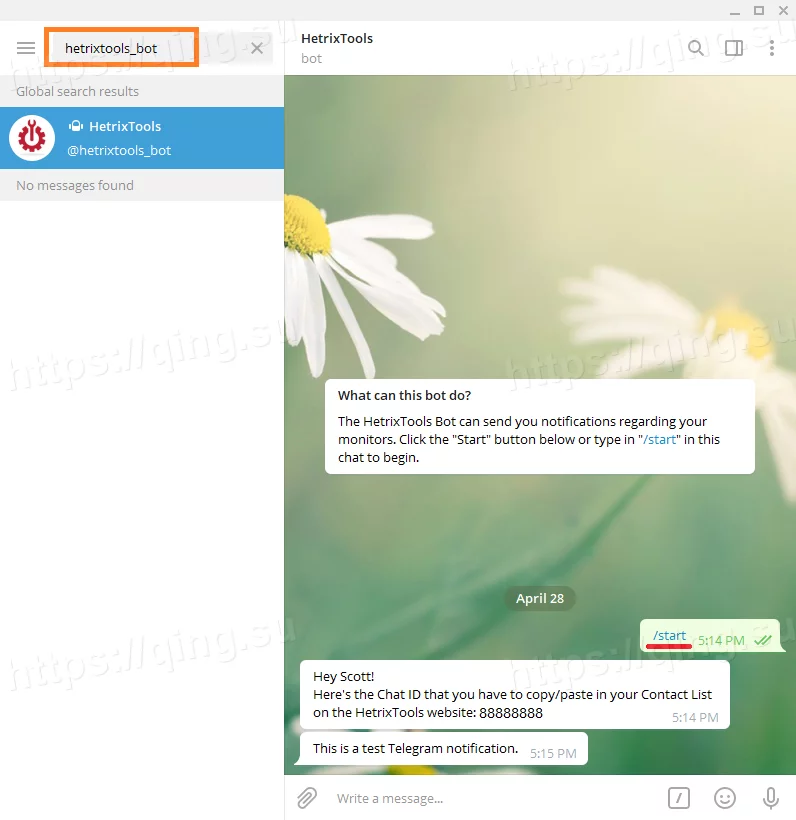Click the /start link in bot description
The image size is (796, 820).
659,439
